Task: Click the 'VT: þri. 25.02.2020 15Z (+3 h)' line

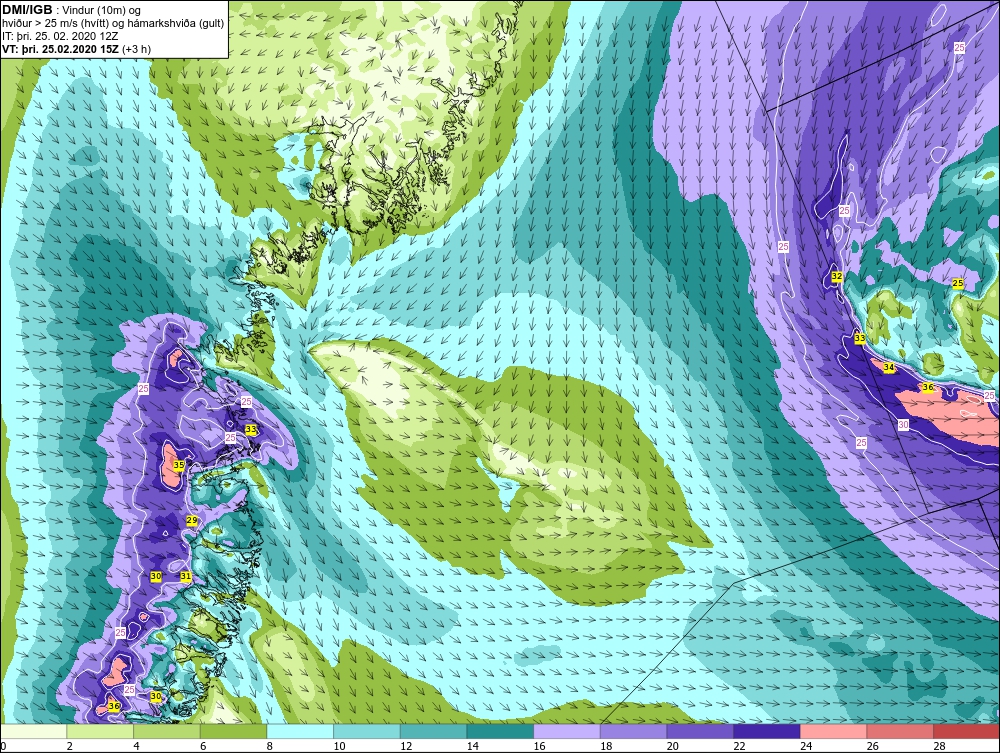Action: (x=77, y=49)
